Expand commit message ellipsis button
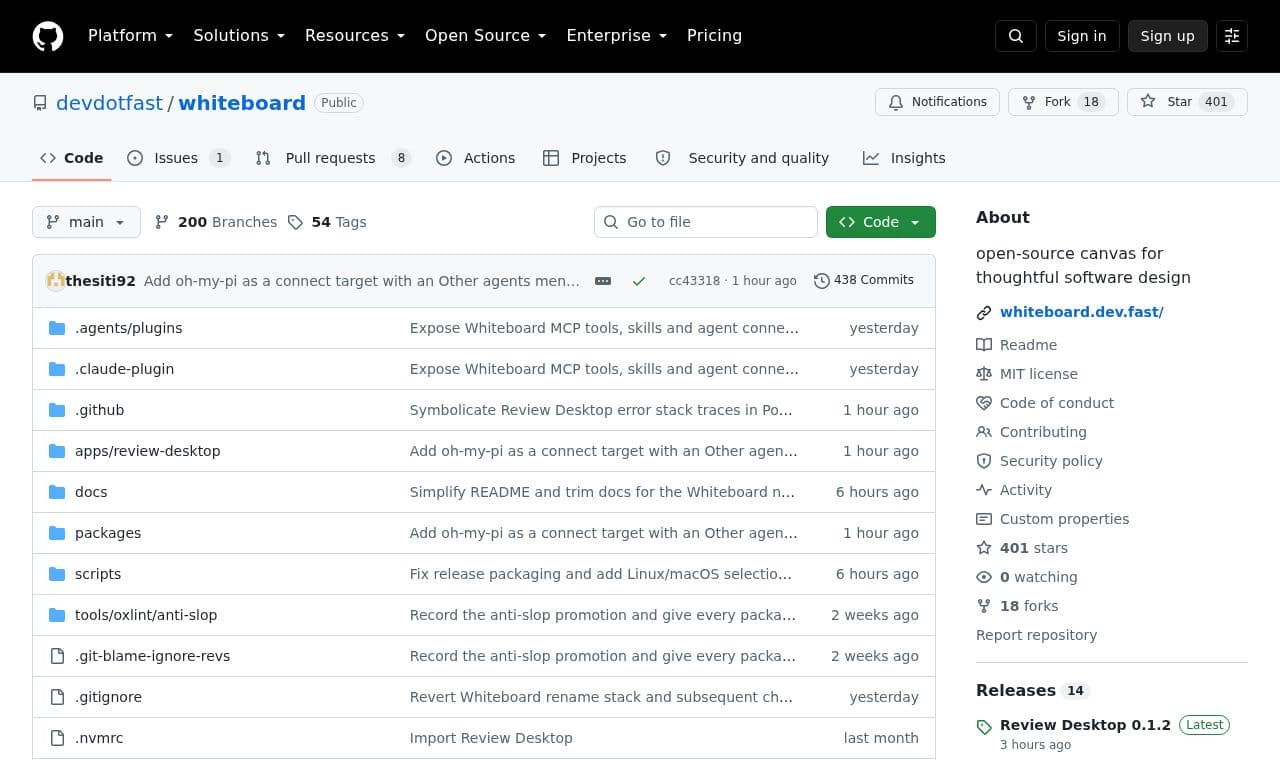Viewport: 1280px width, 760px height. tap(603, 281)
